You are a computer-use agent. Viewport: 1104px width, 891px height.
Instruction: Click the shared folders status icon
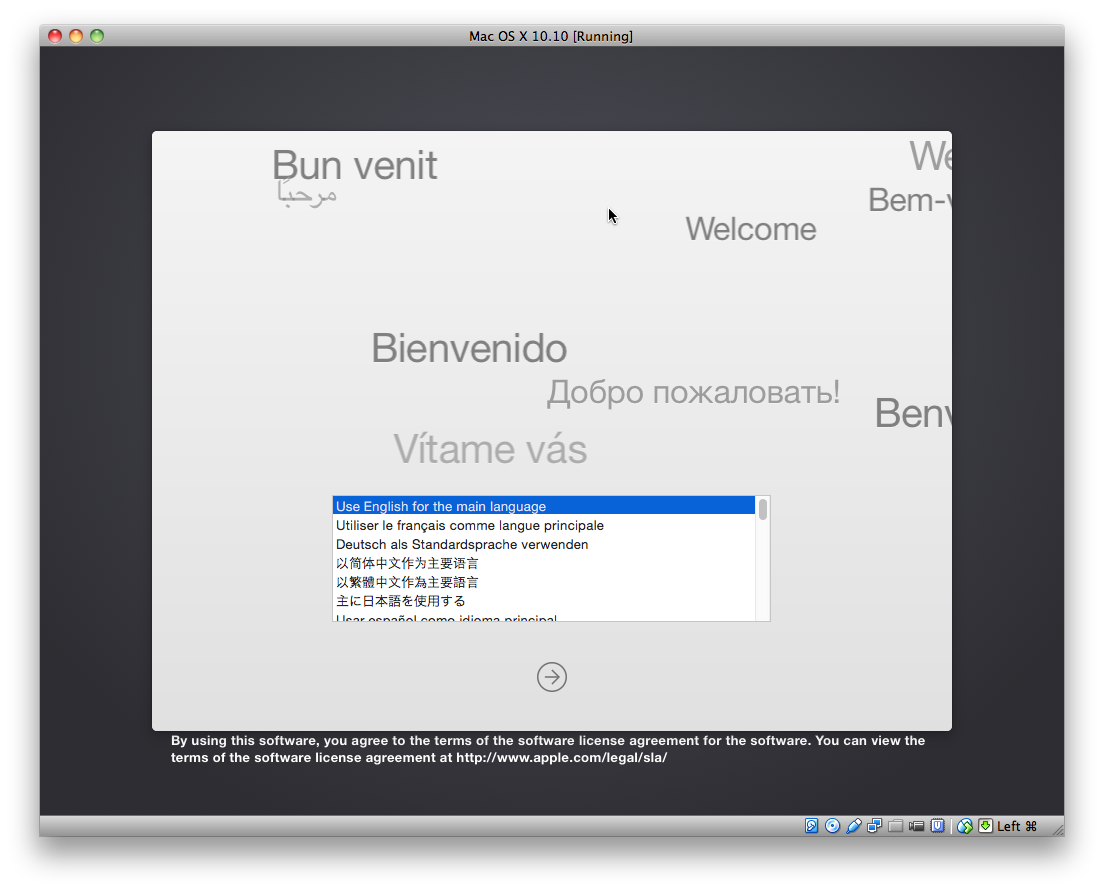coord(896,825)
